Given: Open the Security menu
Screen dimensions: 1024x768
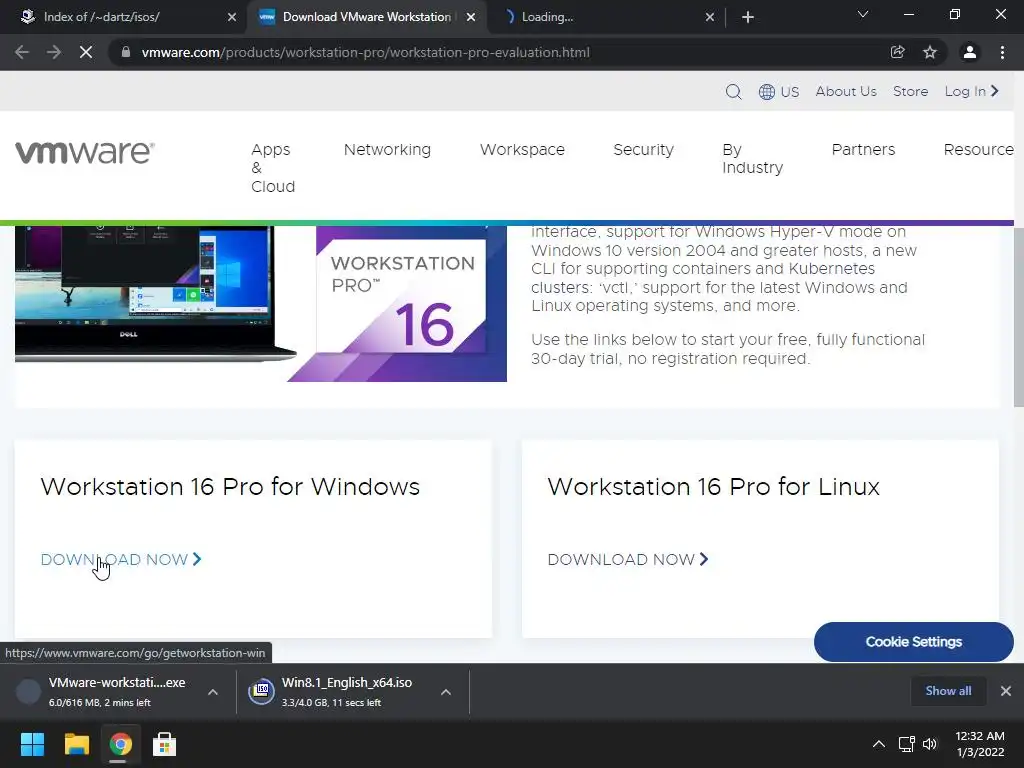Looking at the screenshot, I should click(x=643, y=150).
